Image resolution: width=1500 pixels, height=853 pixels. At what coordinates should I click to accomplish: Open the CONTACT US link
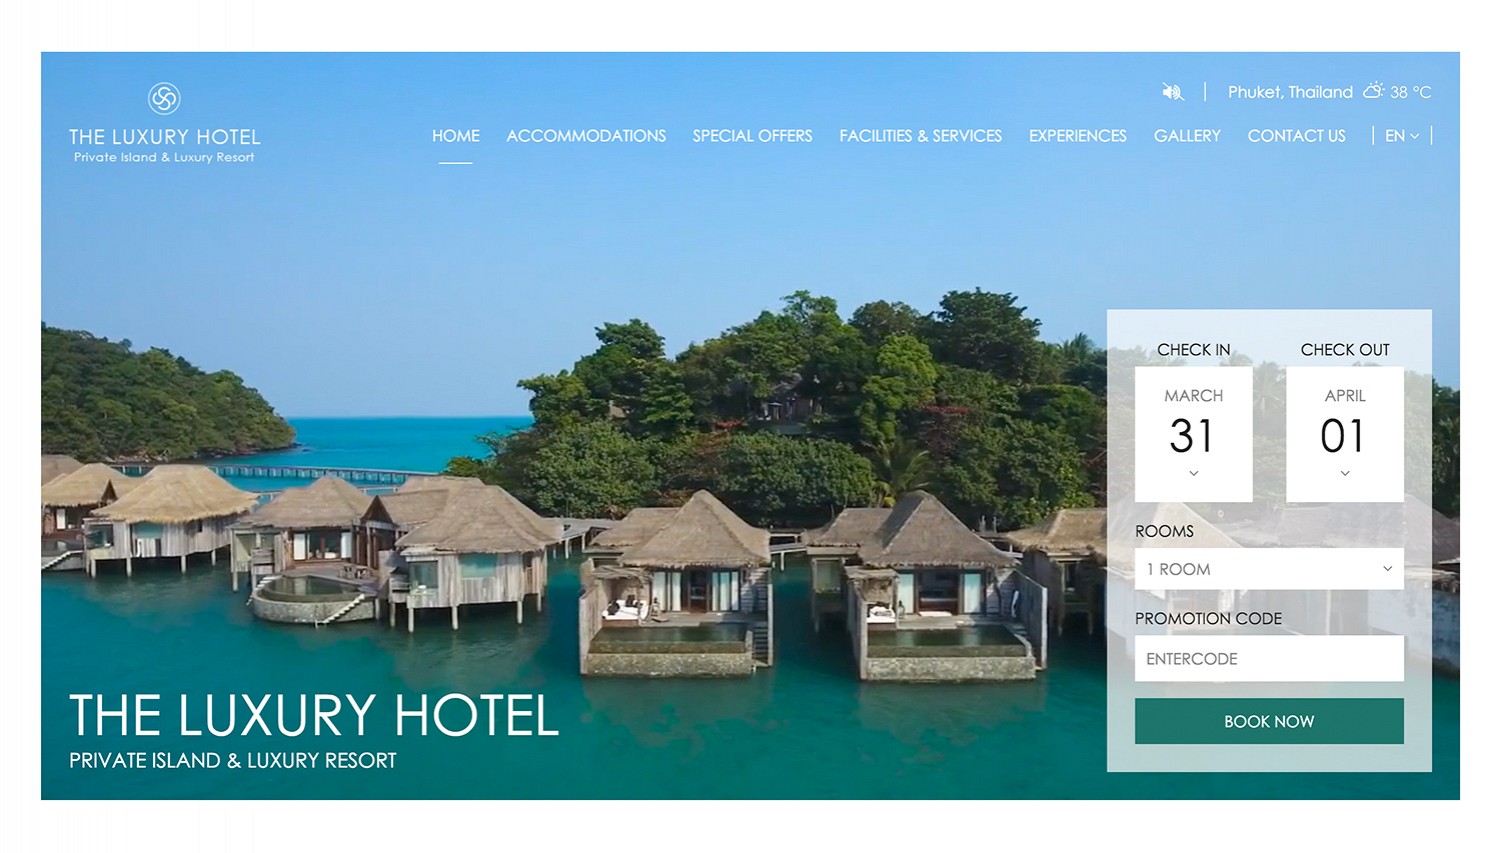(1297, 136)
